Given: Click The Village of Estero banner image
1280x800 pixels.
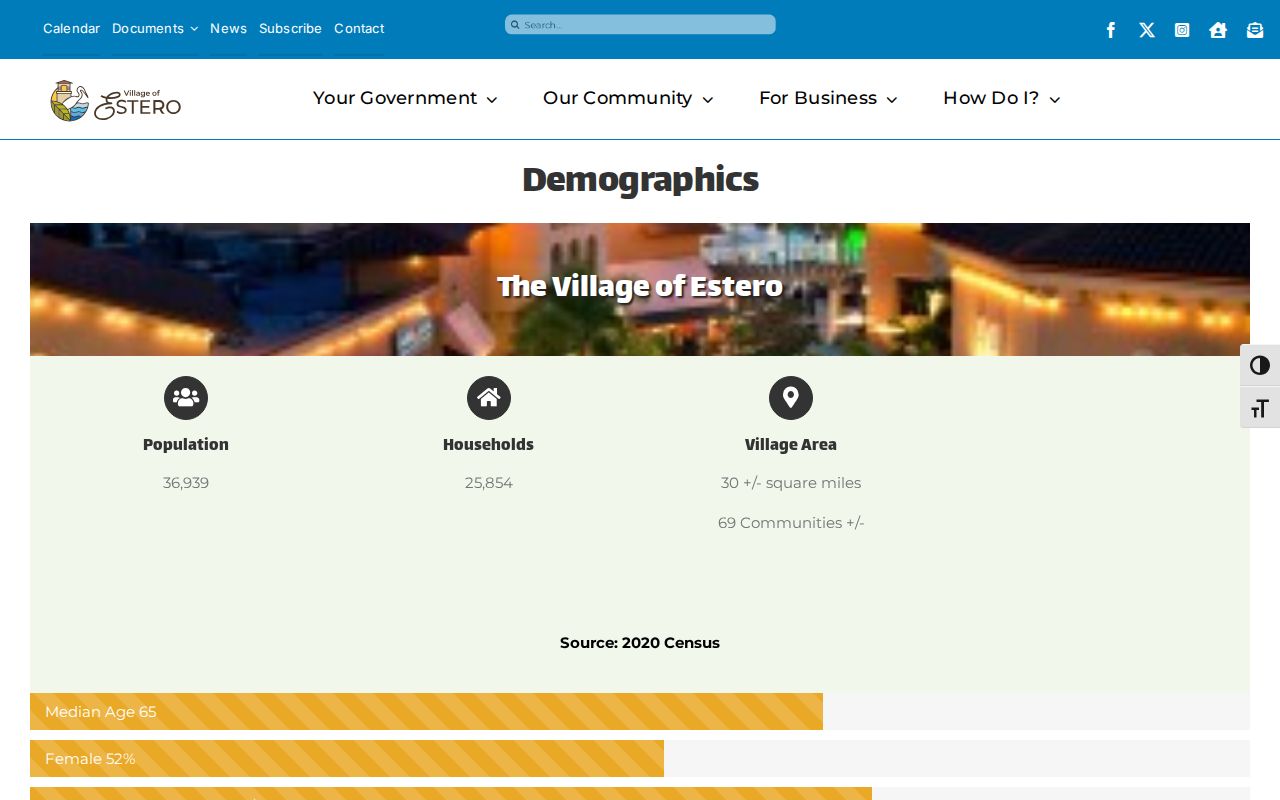Looking at the screenshot, I should pos(640,289).
